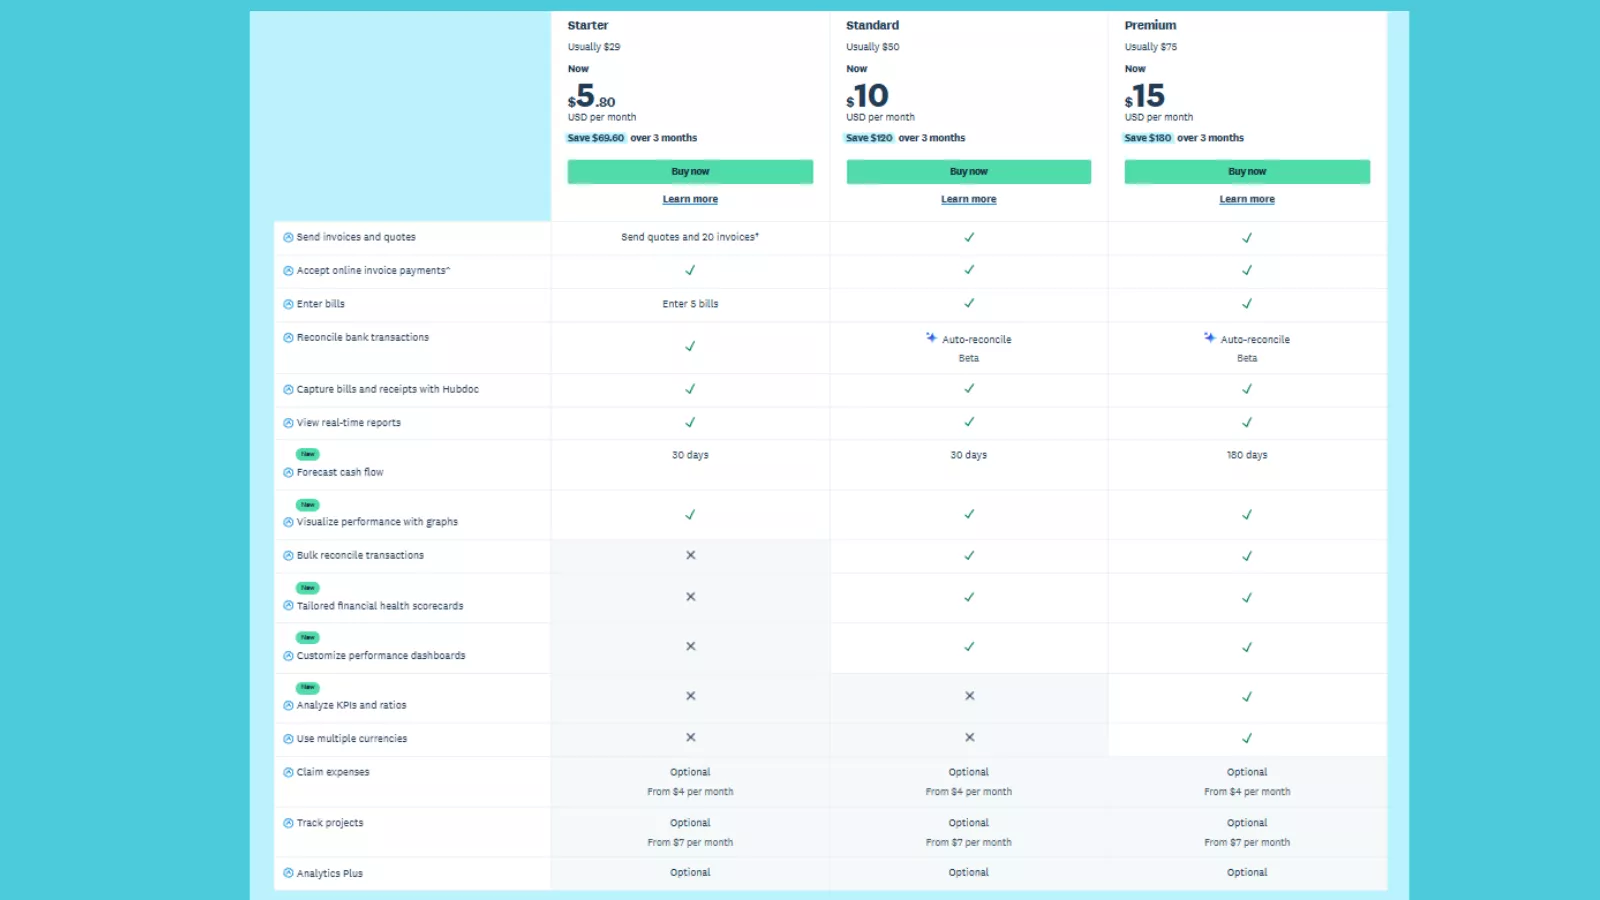Open Learn more for the Premium plan
The image size is (1600, 900).
[1246, 199]
